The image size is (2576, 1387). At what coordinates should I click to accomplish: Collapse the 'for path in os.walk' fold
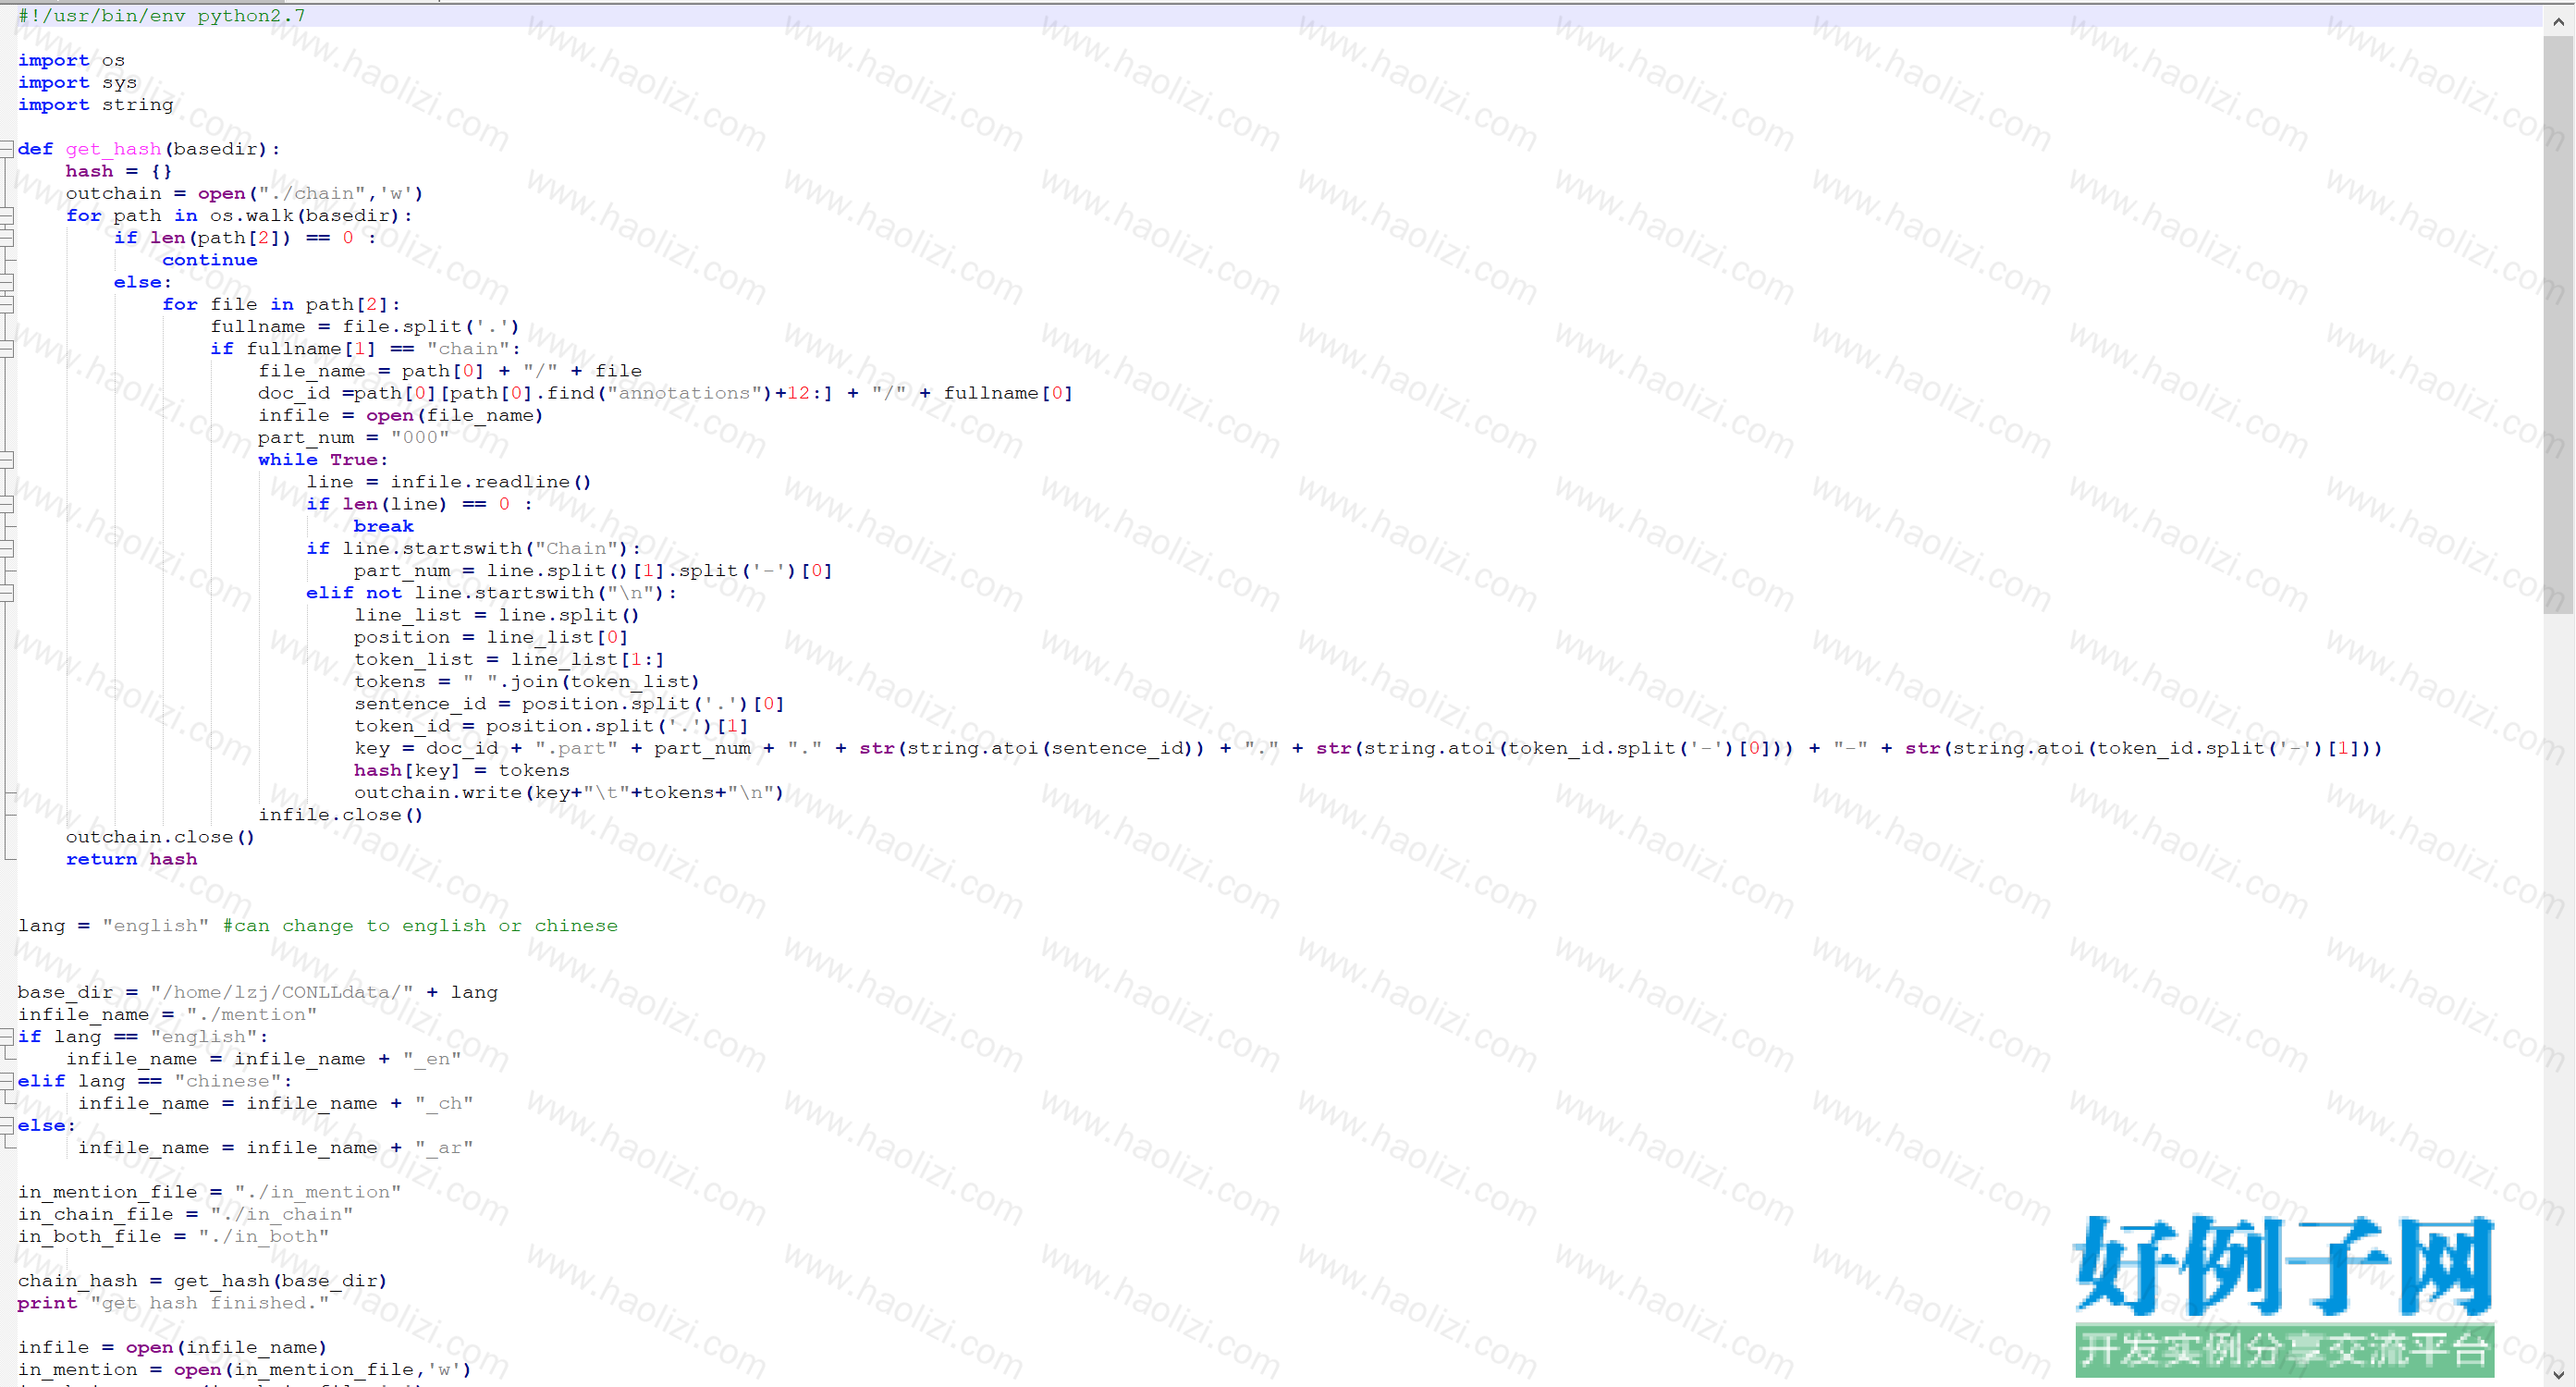click(x=7, y=216)
